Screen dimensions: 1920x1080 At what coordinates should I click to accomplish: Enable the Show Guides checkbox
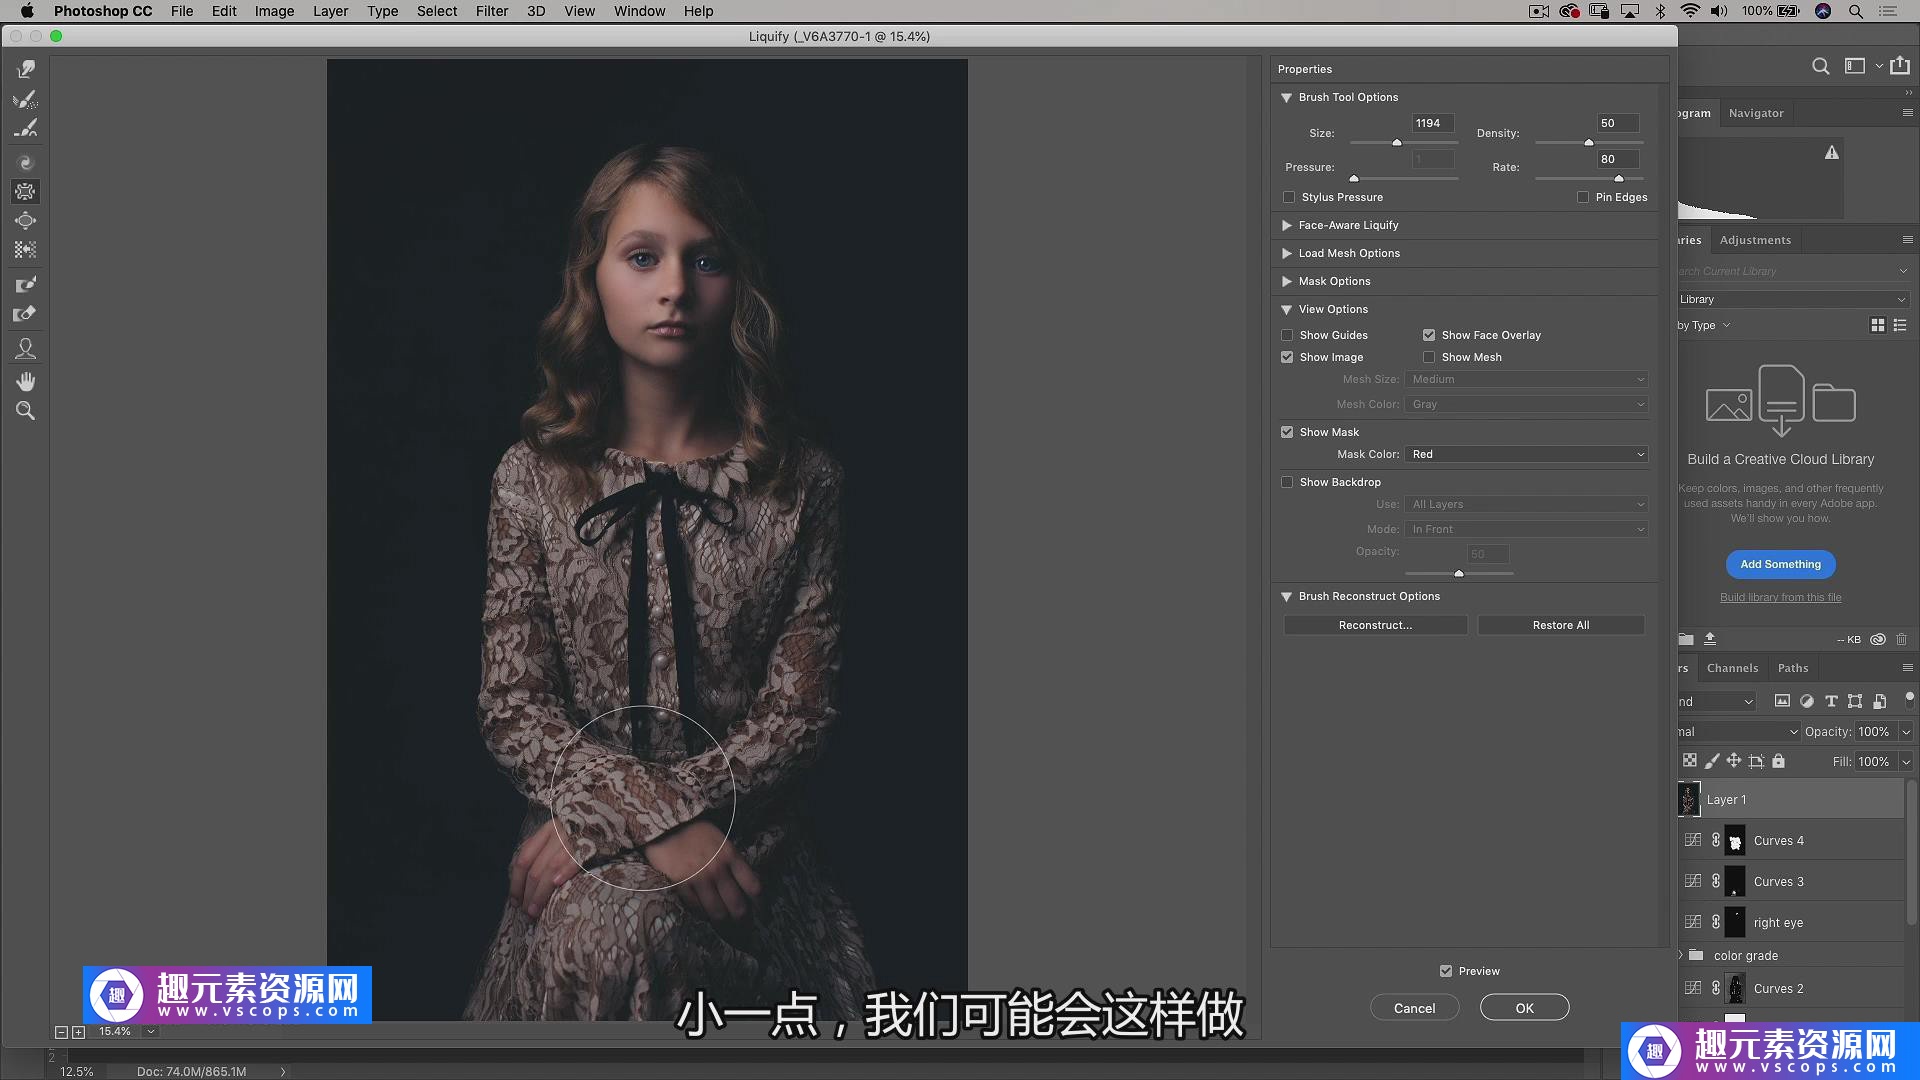[1287, 335]
